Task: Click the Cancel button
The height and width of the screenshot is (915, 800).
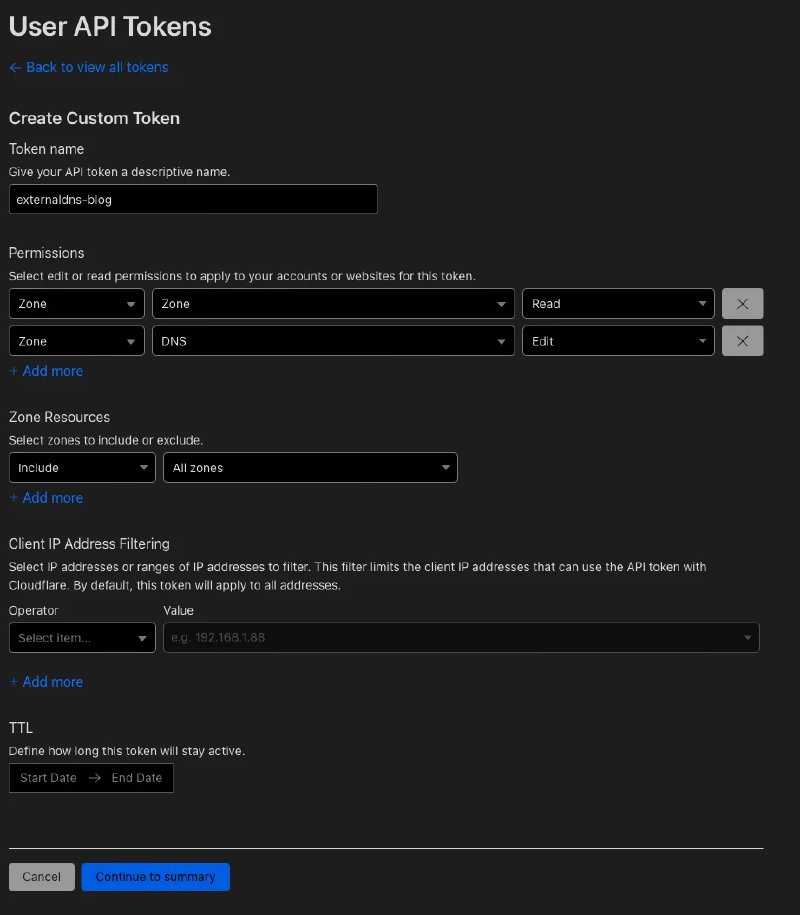Action: [41, 876]
